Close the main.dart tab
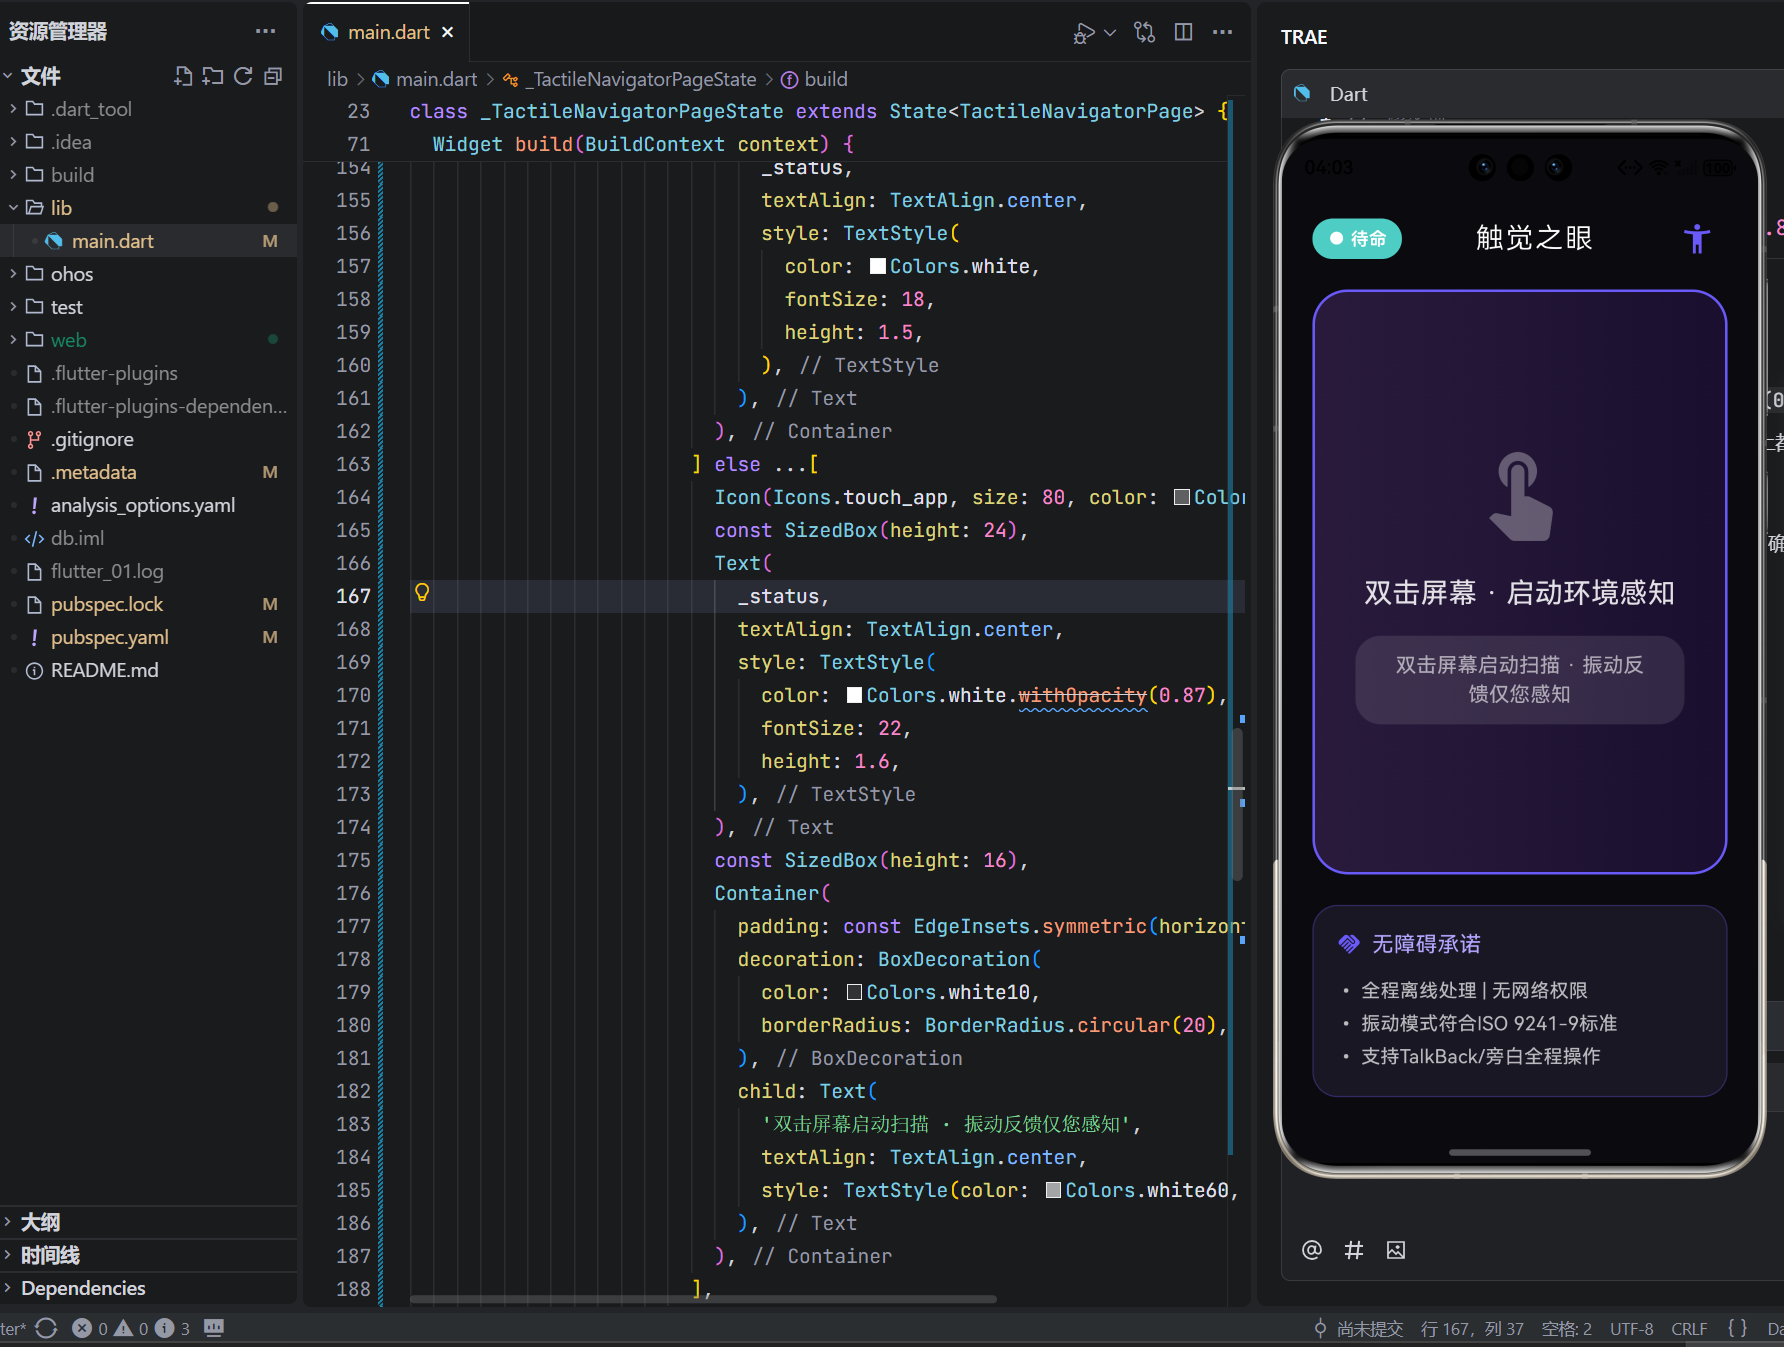The image size is (1784, 1347). click(447, 32)
